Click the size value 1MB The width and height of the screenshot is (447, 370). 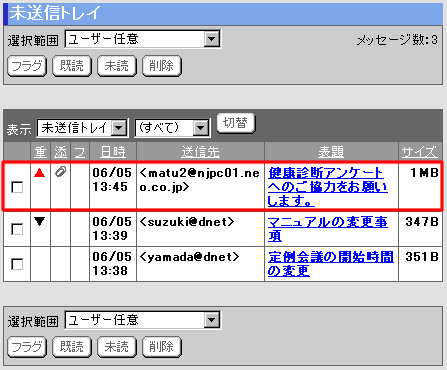click(x=424, y=173)
